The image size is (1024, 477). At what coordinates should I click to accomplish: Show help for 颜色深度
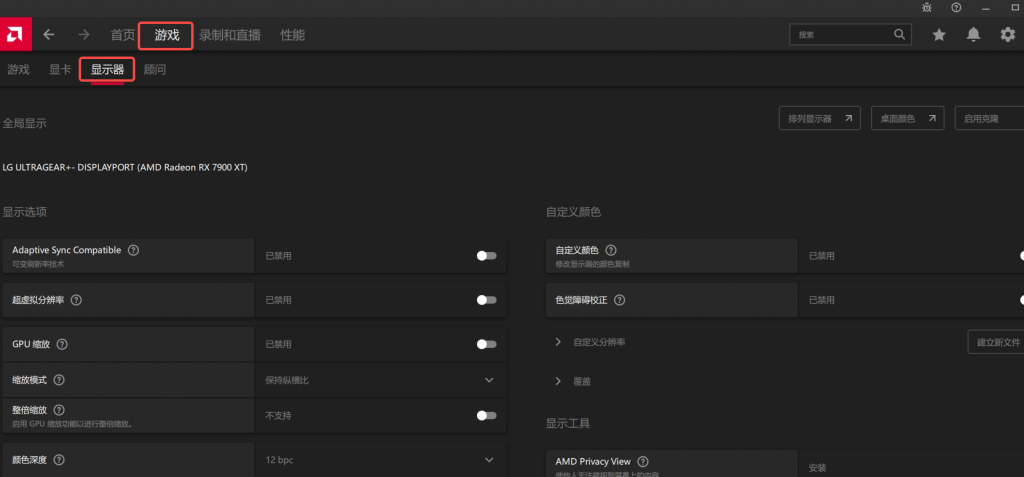pos(59,460)
